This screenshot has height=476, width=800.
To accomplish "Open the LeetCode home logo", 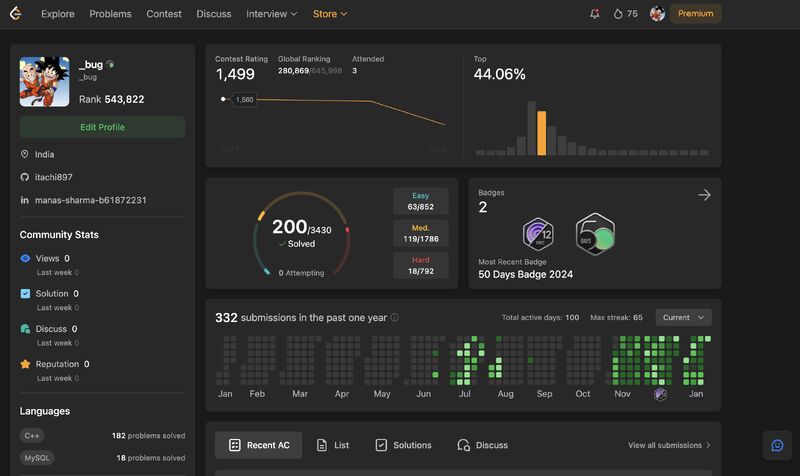I will point(16,13).
